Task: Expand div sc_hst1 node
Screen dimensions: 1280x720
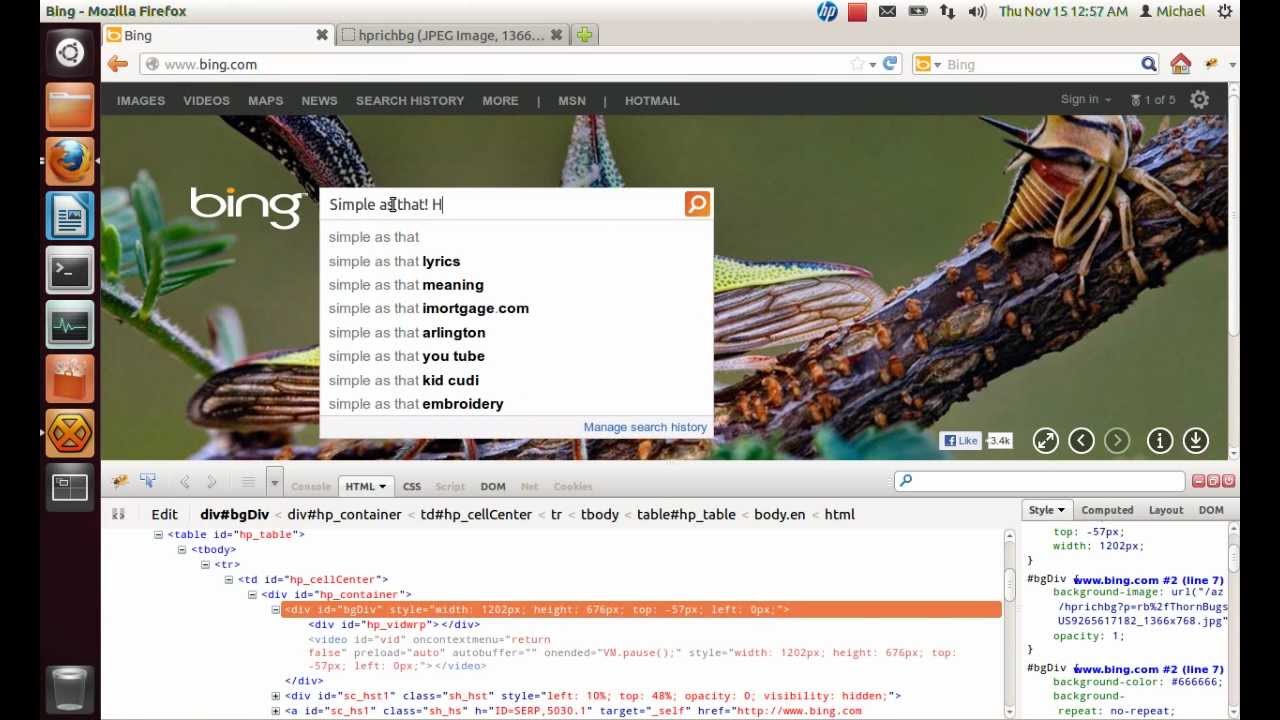Action: 276,695
